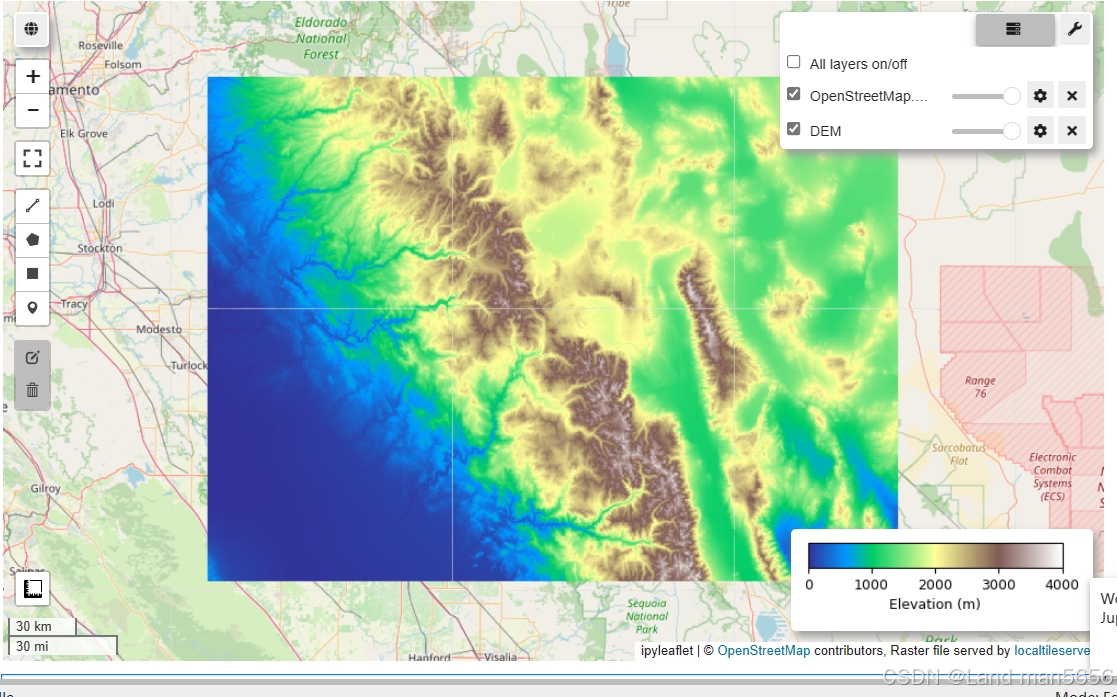Check the All layers on/off checkbox
1117x697 pixels.
click(793, 61)
